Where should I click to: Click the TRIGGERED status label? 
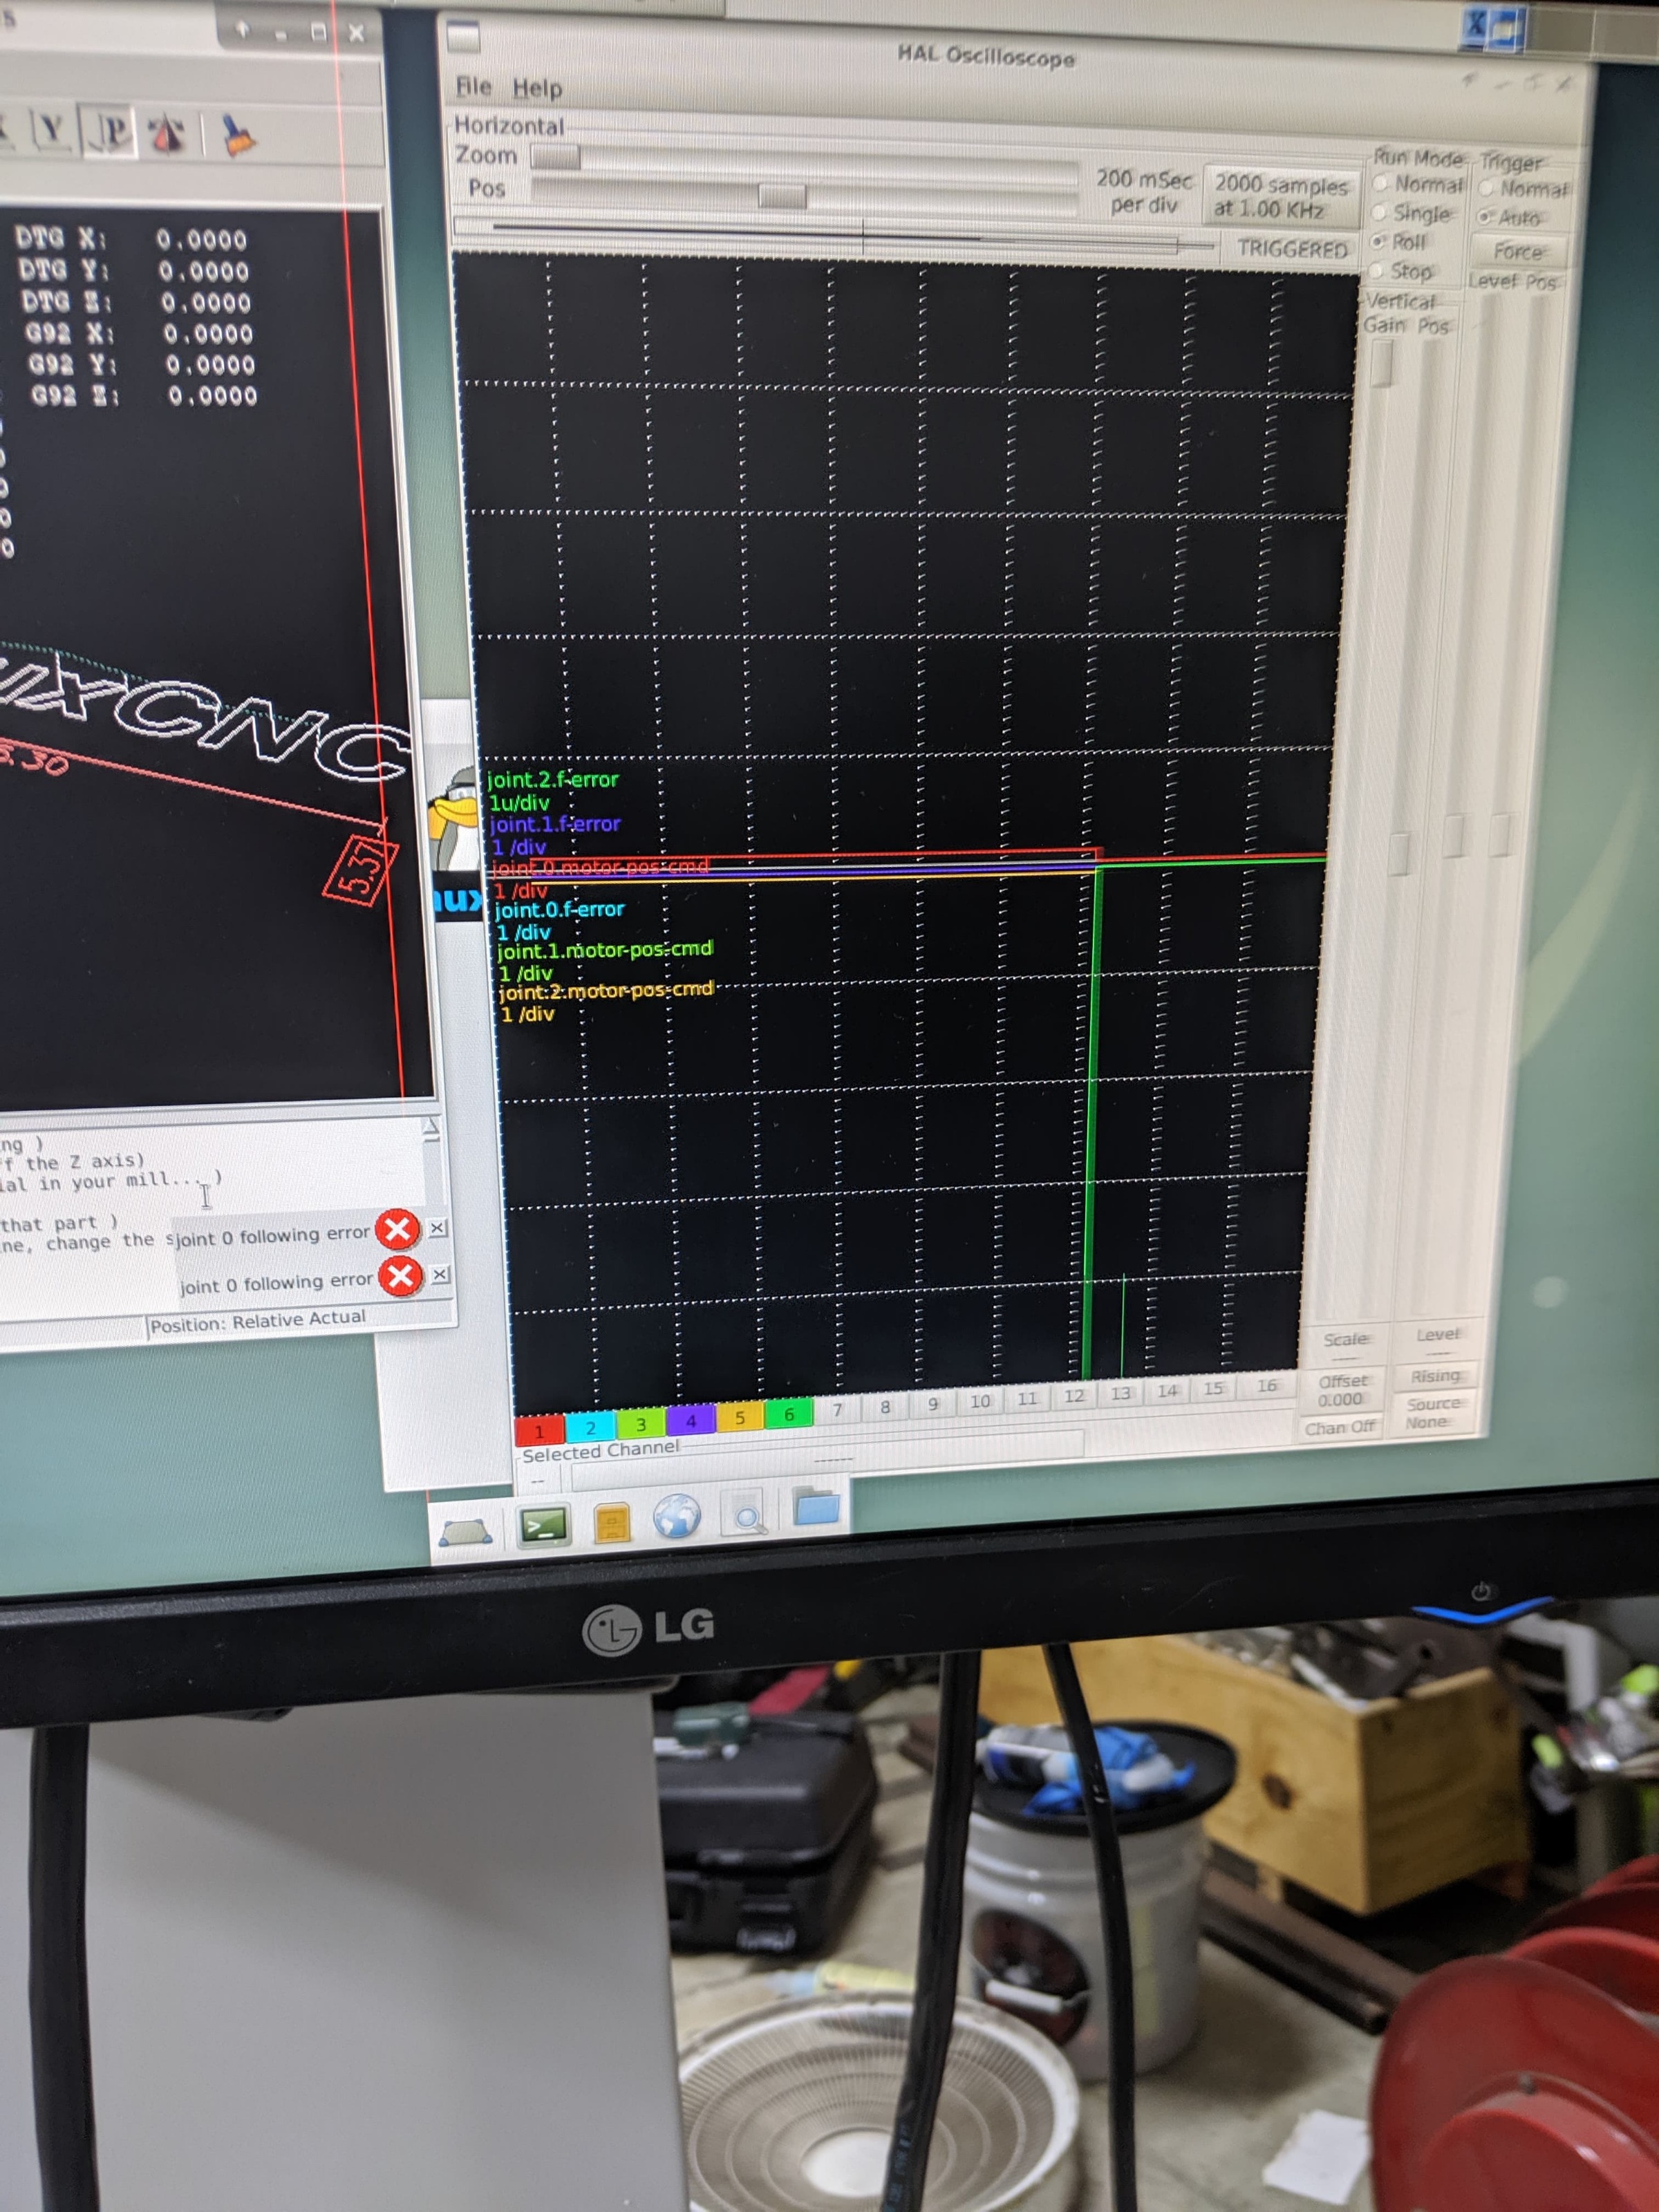click(1292, 248)
